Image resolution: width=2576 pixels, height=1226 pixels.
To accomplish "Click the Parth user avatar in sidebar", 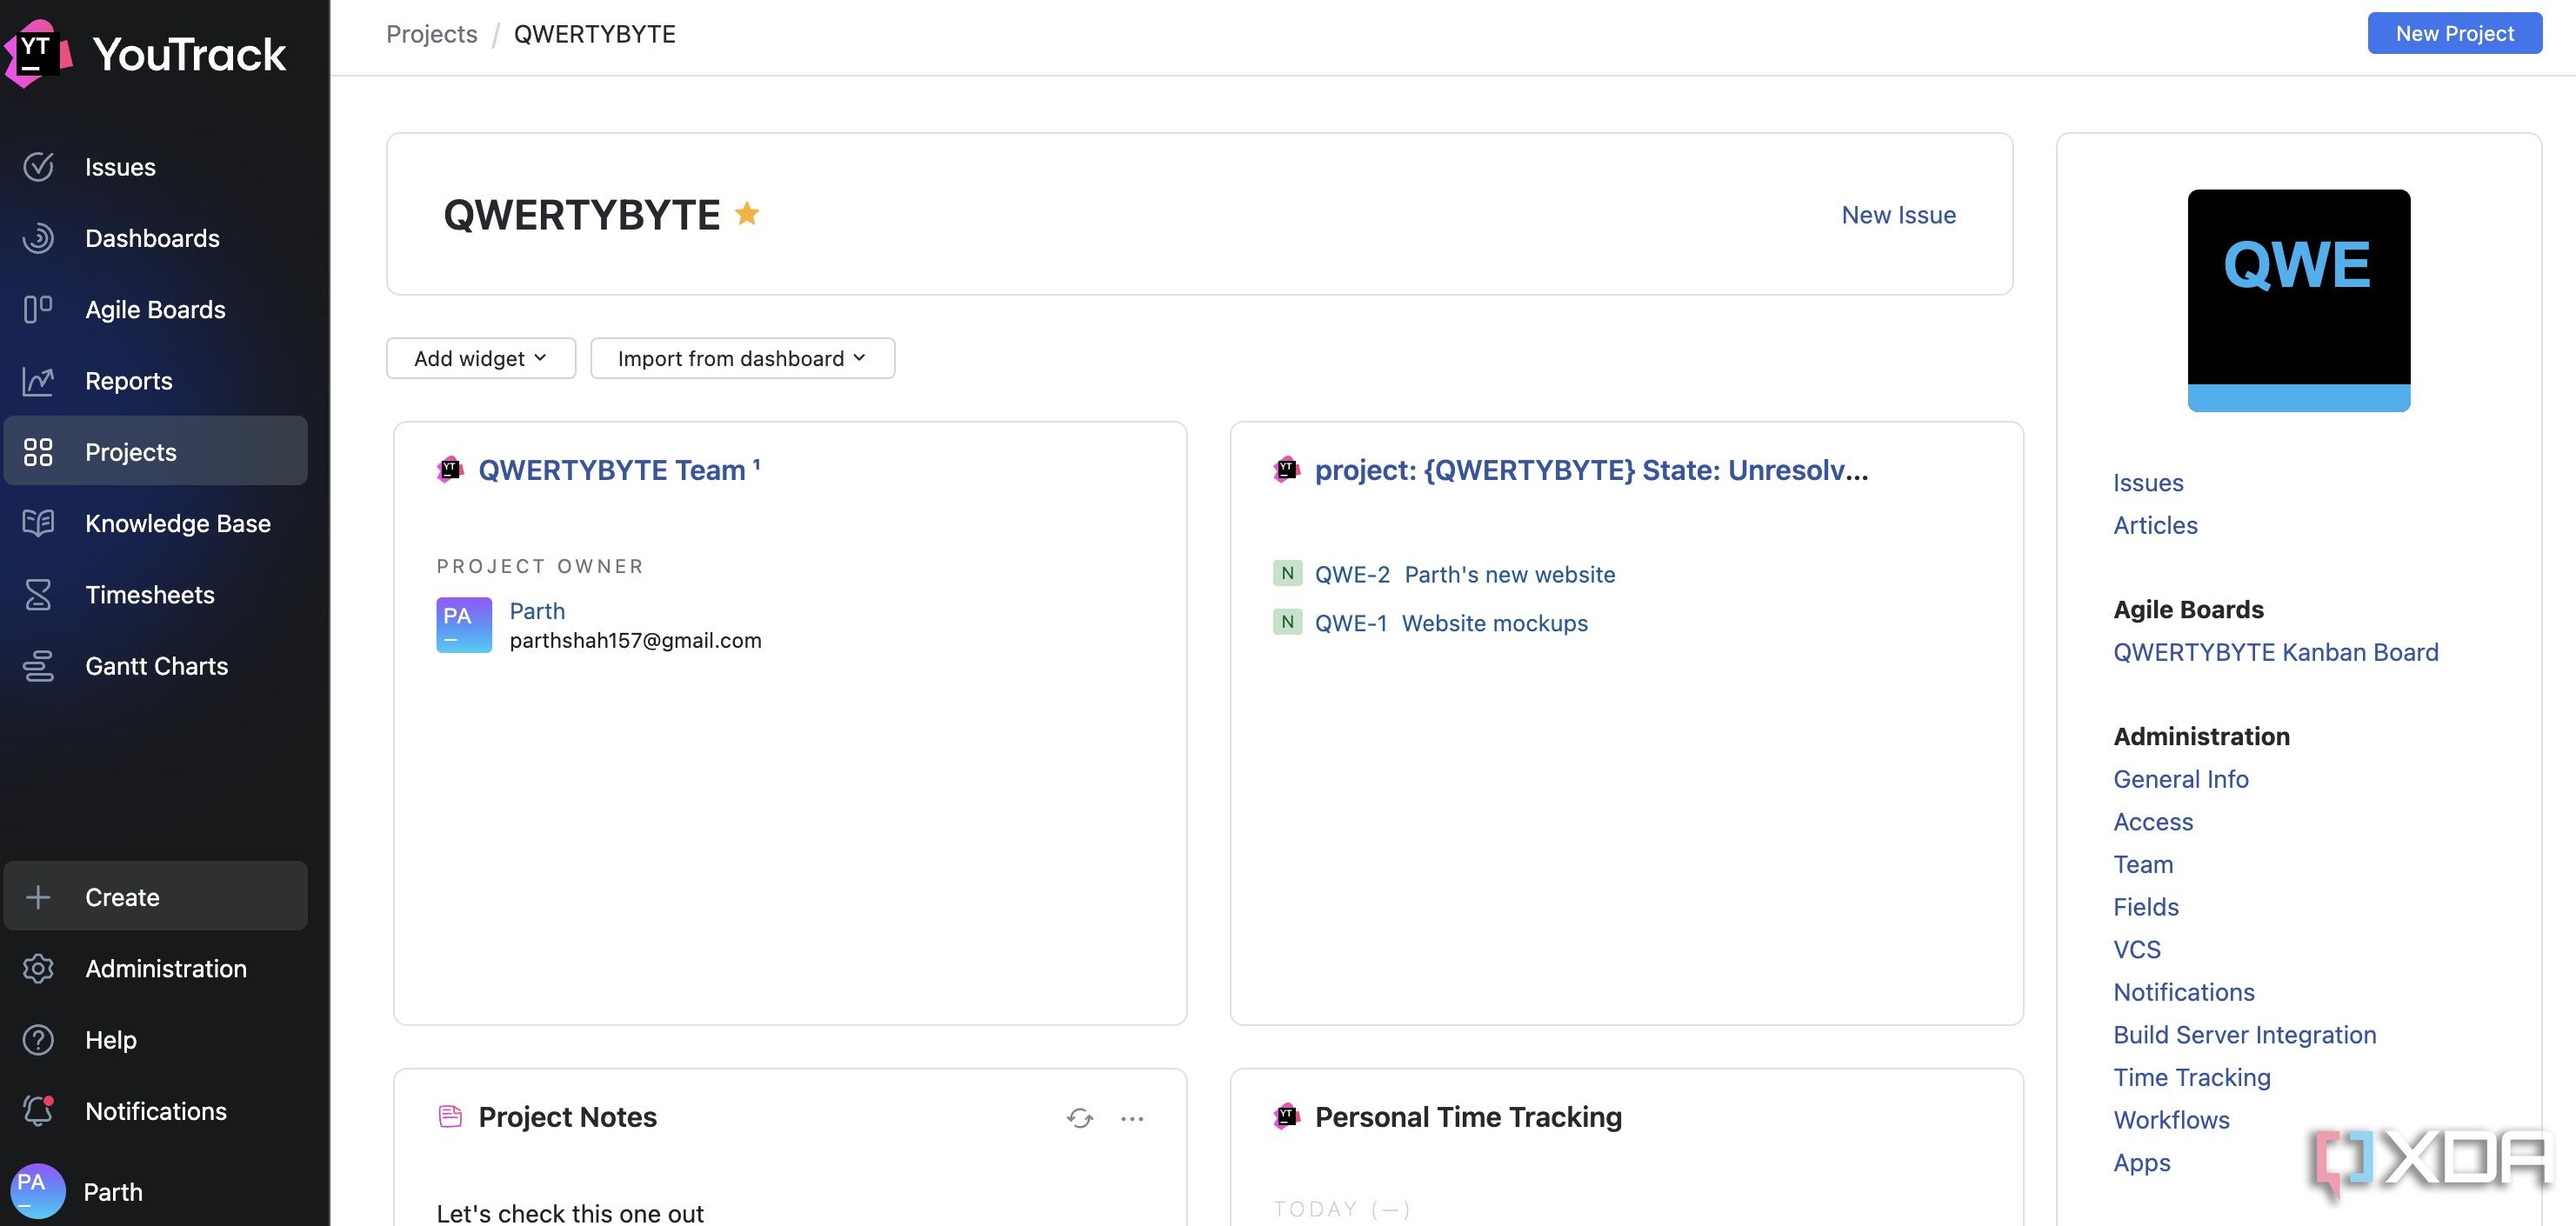I will (x=37, y=1191).
